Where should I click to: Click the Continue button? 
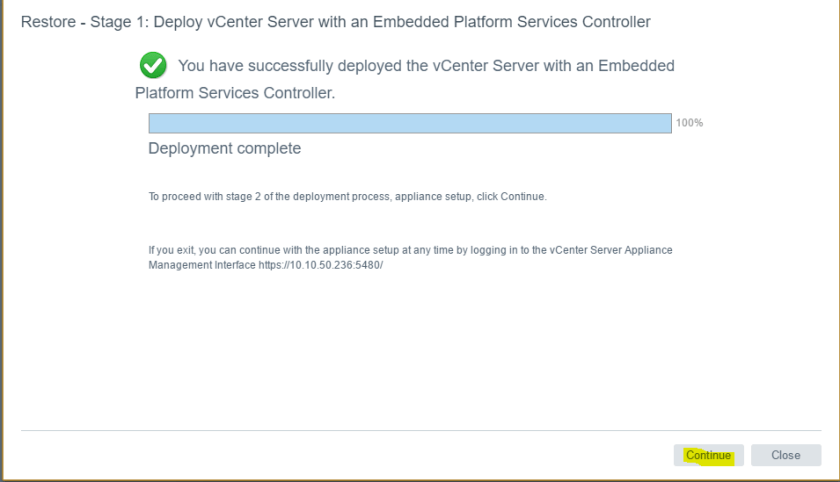[708, 455]
